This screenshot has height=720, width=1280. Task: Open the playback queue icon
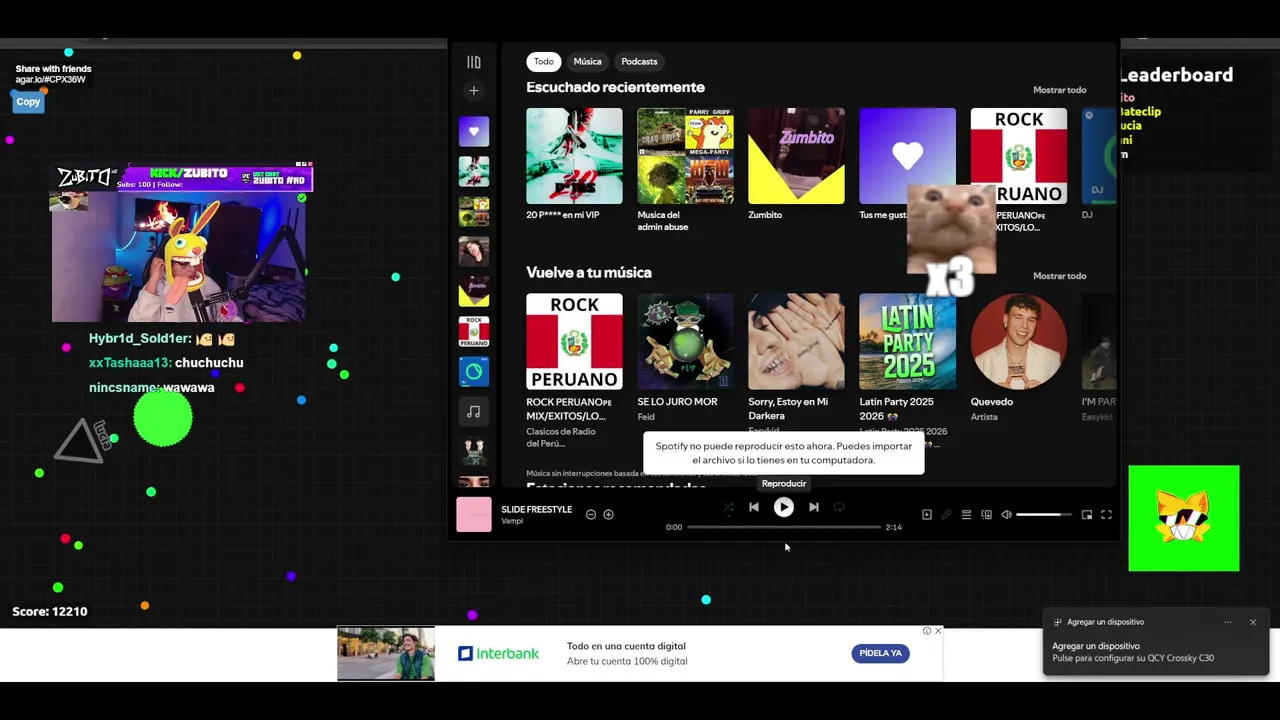pyautogui.click(x=966, y=515)
